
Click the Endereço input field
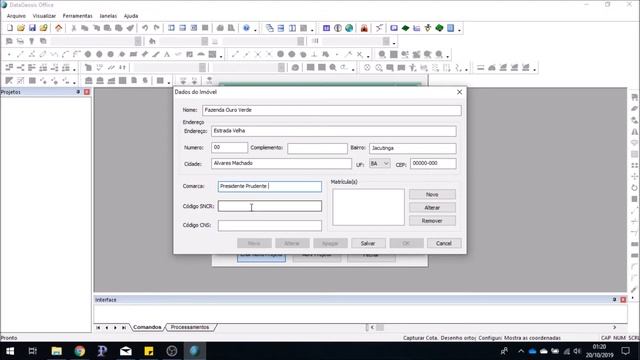[x=334, y=131]
